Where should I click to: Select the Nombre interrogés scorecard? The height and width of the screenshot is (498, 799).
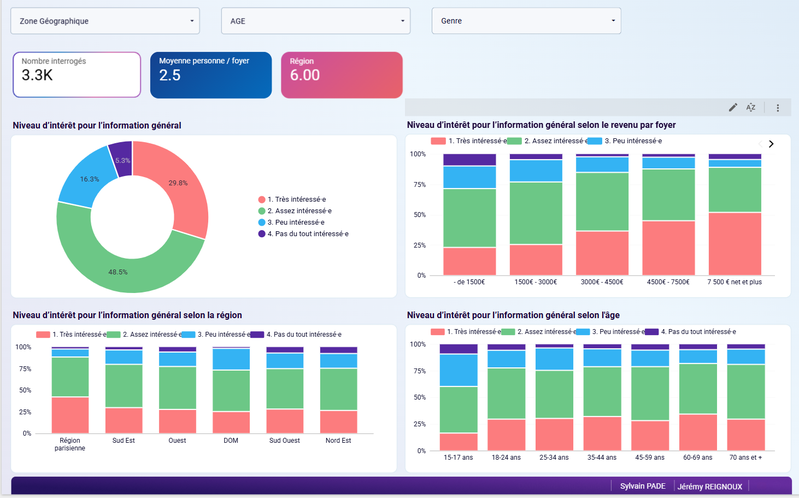(x=77, y=75)
